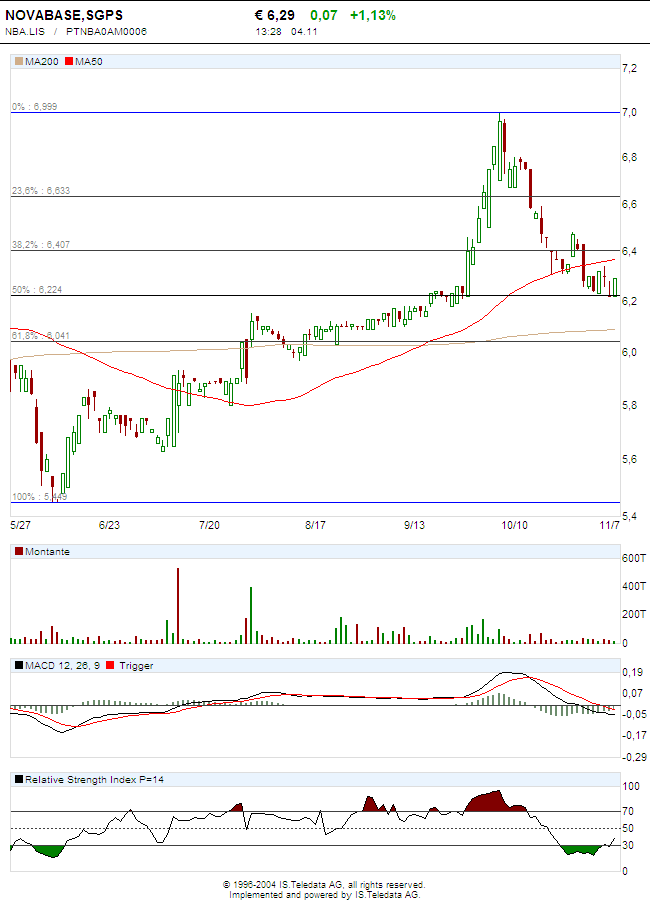This screenshot has height=900, width=650.
Task: Click the 61,8% : 6,041 Fibonacci label
Action: [41, 336]
